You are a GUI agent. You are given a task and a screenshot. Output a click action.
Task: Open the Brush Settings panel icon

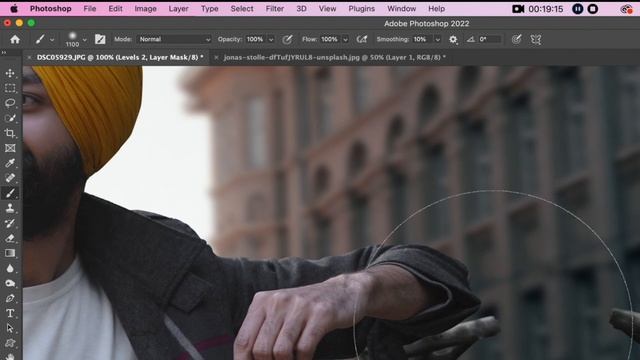[x=100, y=39]
